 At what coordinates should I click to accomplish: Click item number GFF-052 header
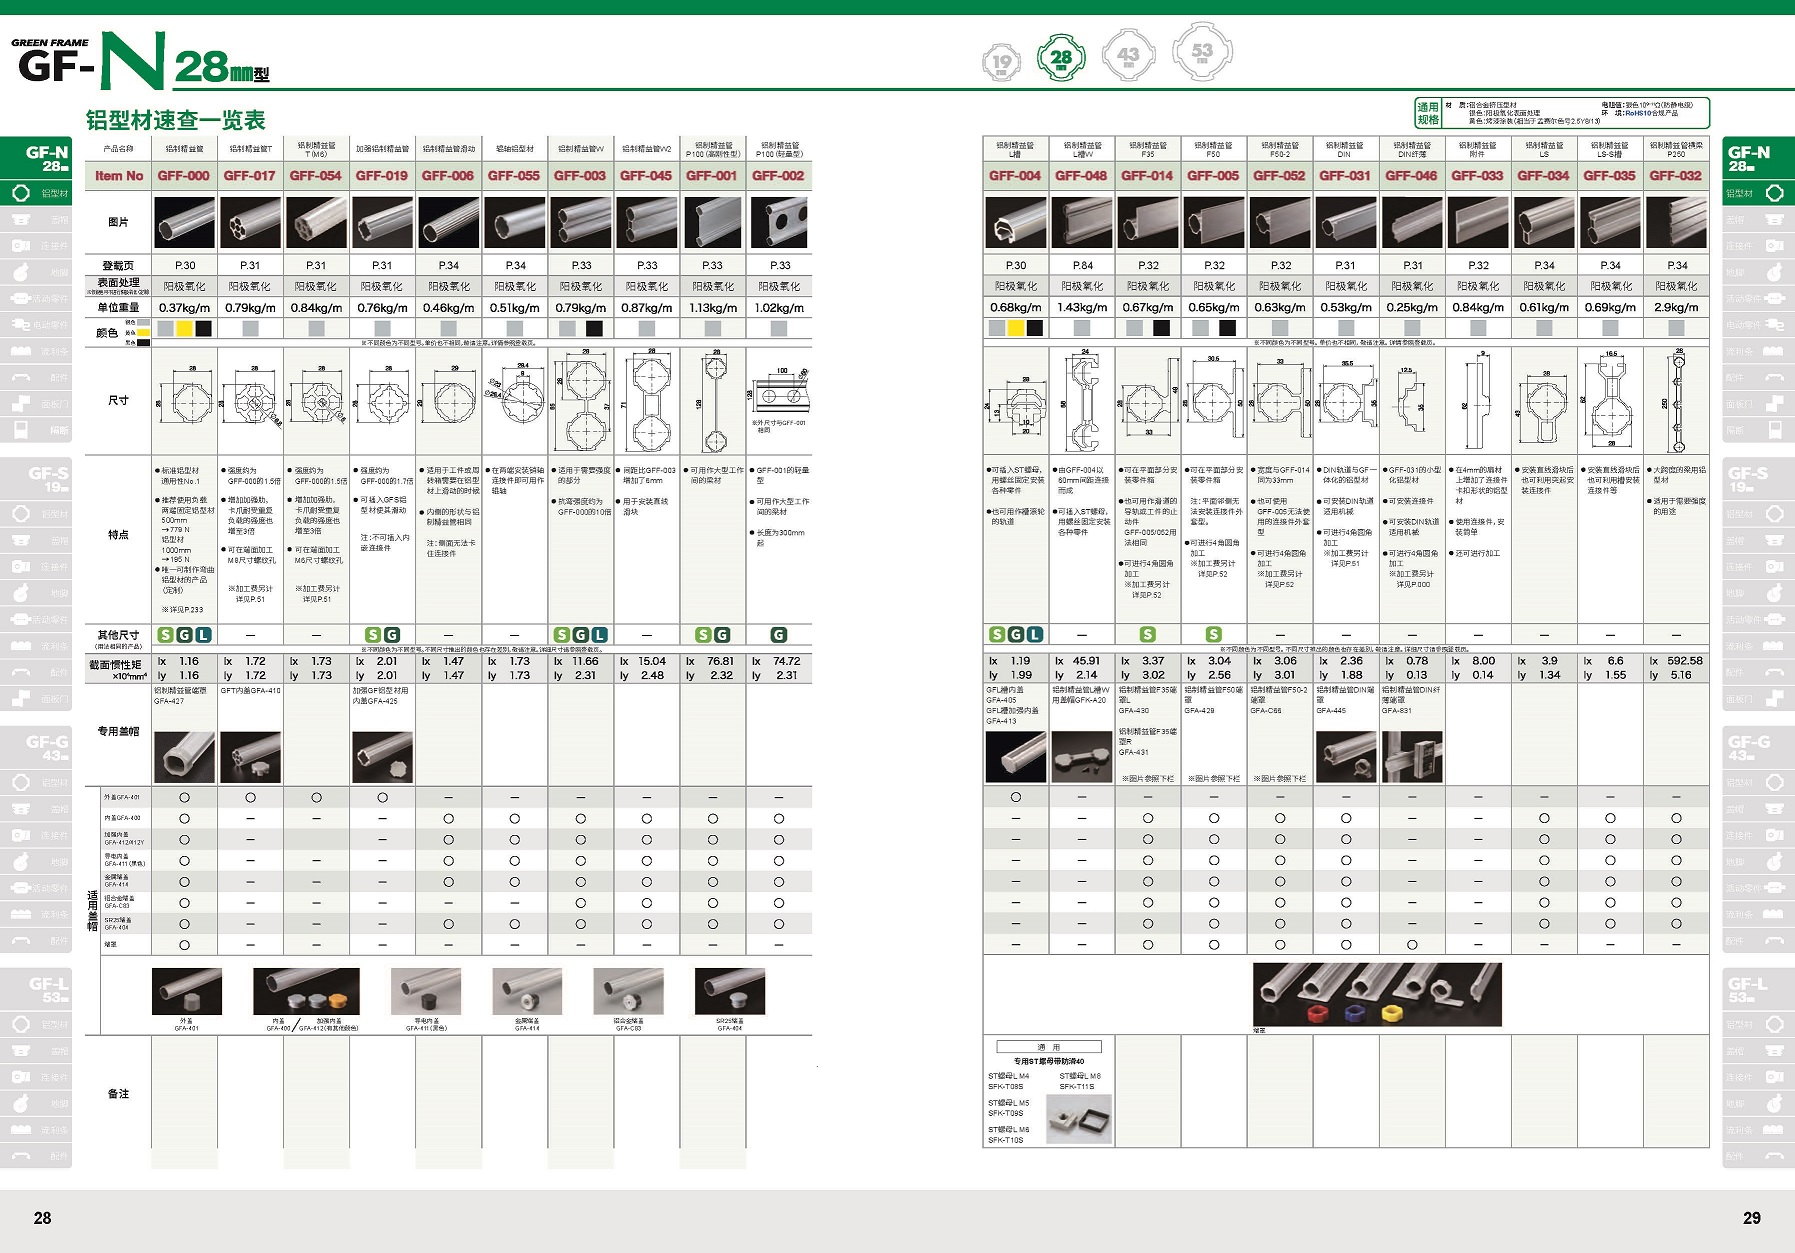1279,176
